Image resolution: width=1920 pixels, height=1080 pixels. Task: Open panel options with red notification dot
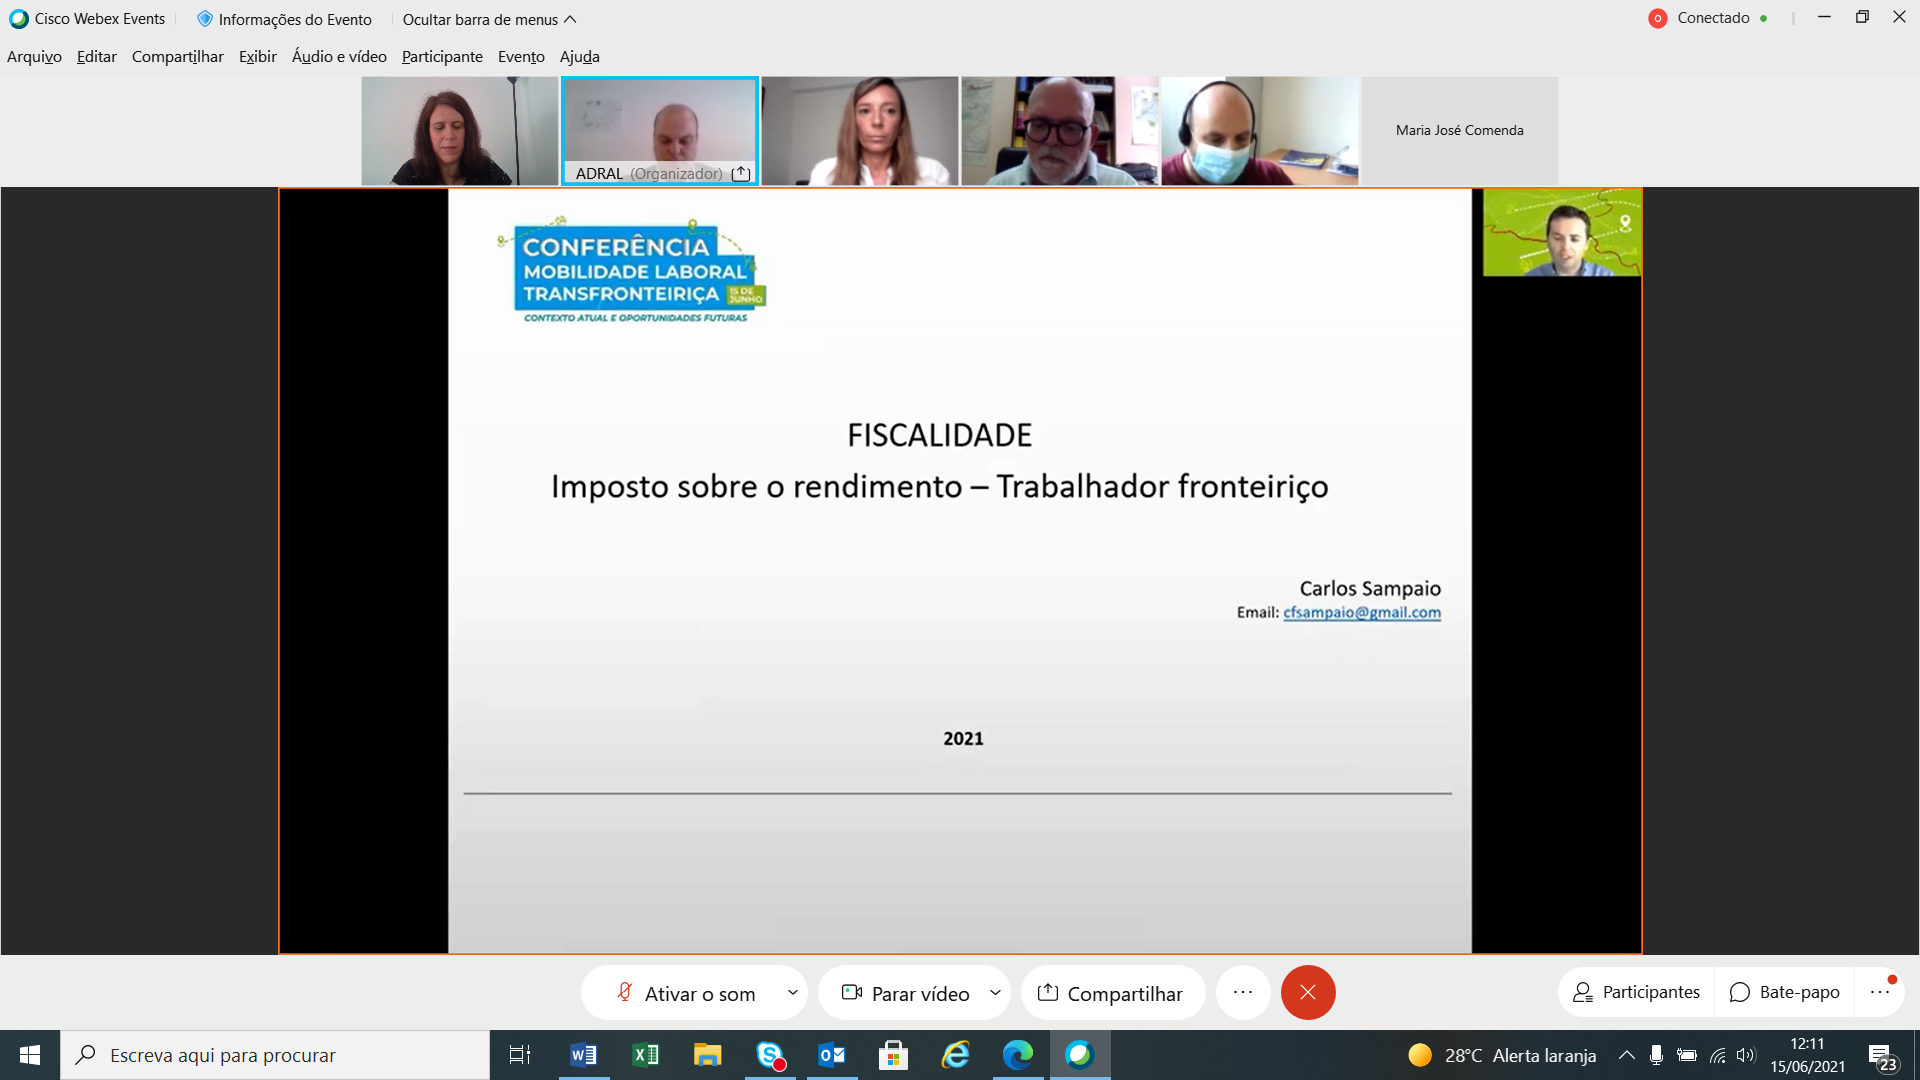tap(1880, 992)
